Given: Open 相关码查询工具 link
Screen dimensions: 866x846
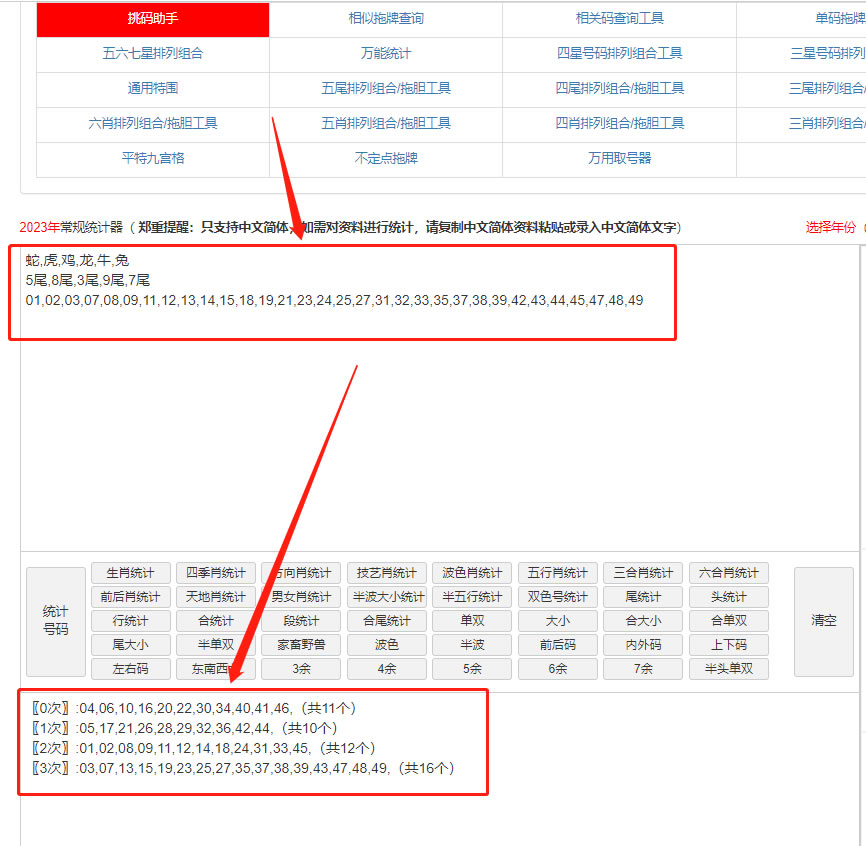Looking at the screenshot, I should pos(619,19).
